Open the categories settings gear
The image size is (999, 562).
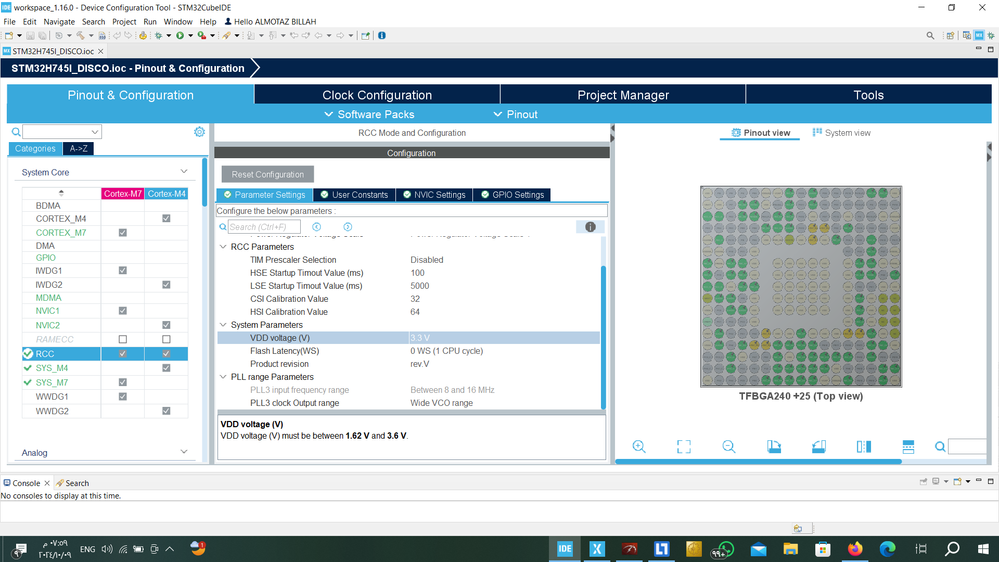click(199, 131)
